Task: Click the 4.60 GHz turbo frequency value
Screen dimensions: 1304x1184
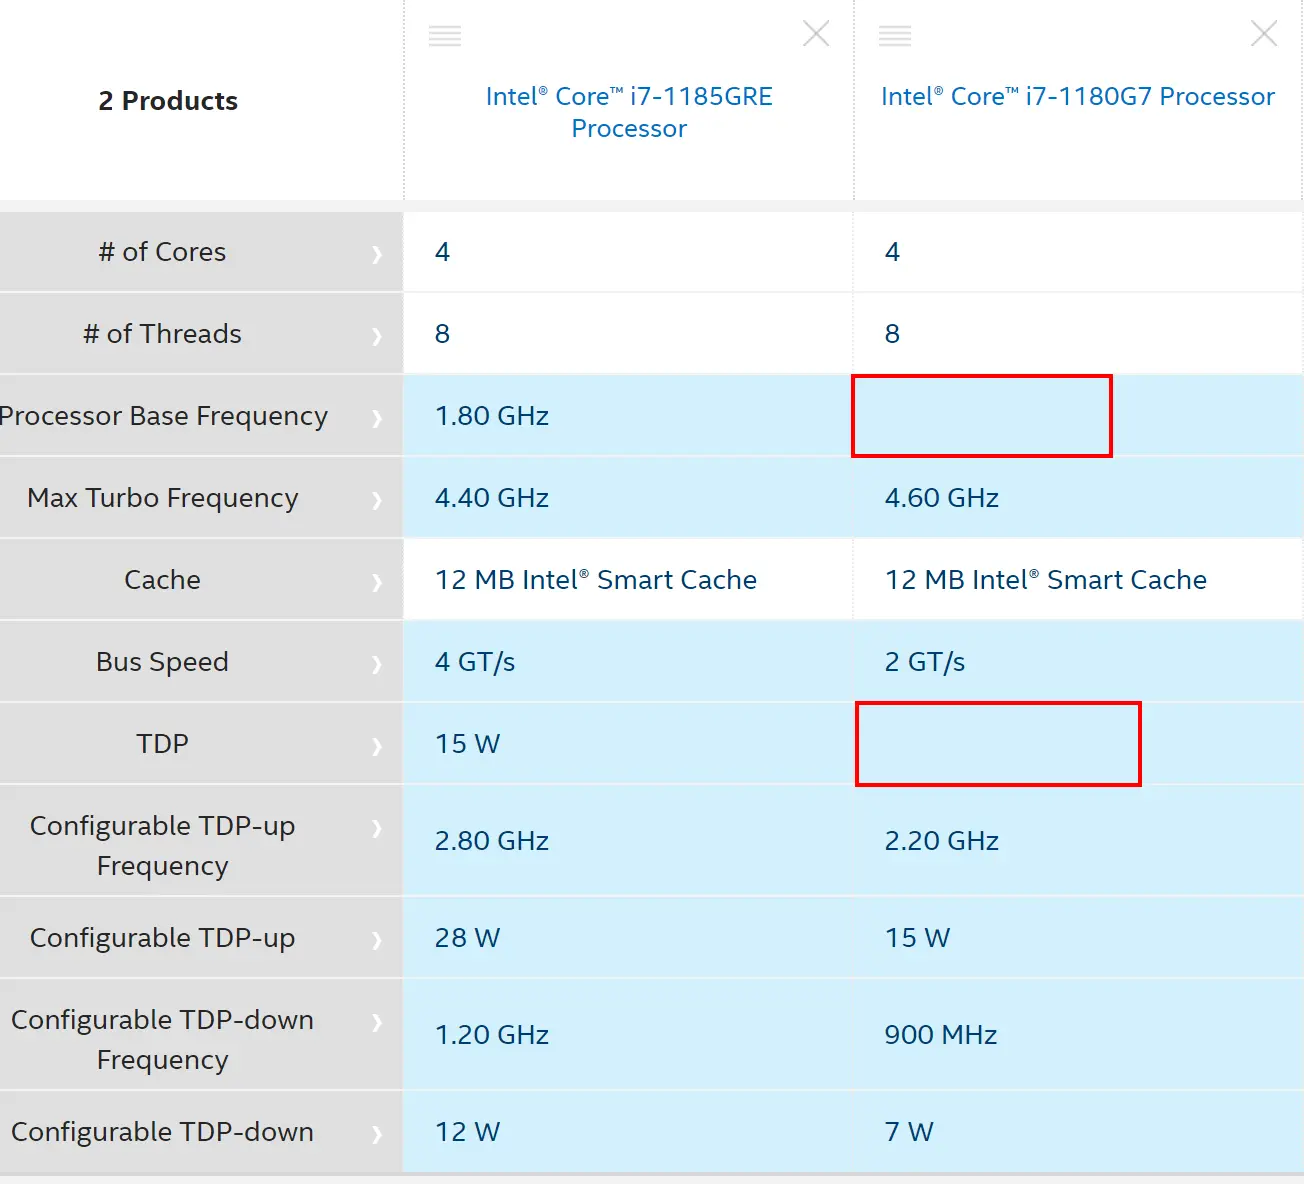Action: tap(942, 498)
